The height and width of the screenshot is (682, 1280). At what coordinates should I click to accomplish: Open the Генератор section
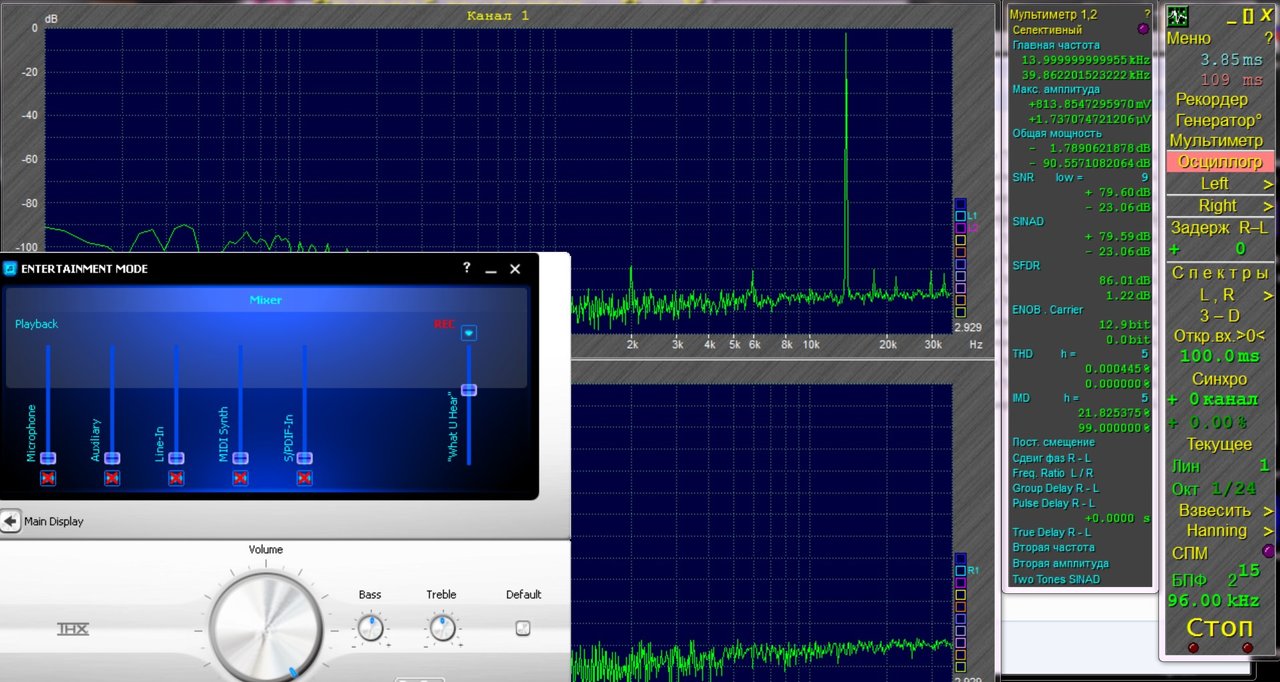click(x=1218, y=120)
